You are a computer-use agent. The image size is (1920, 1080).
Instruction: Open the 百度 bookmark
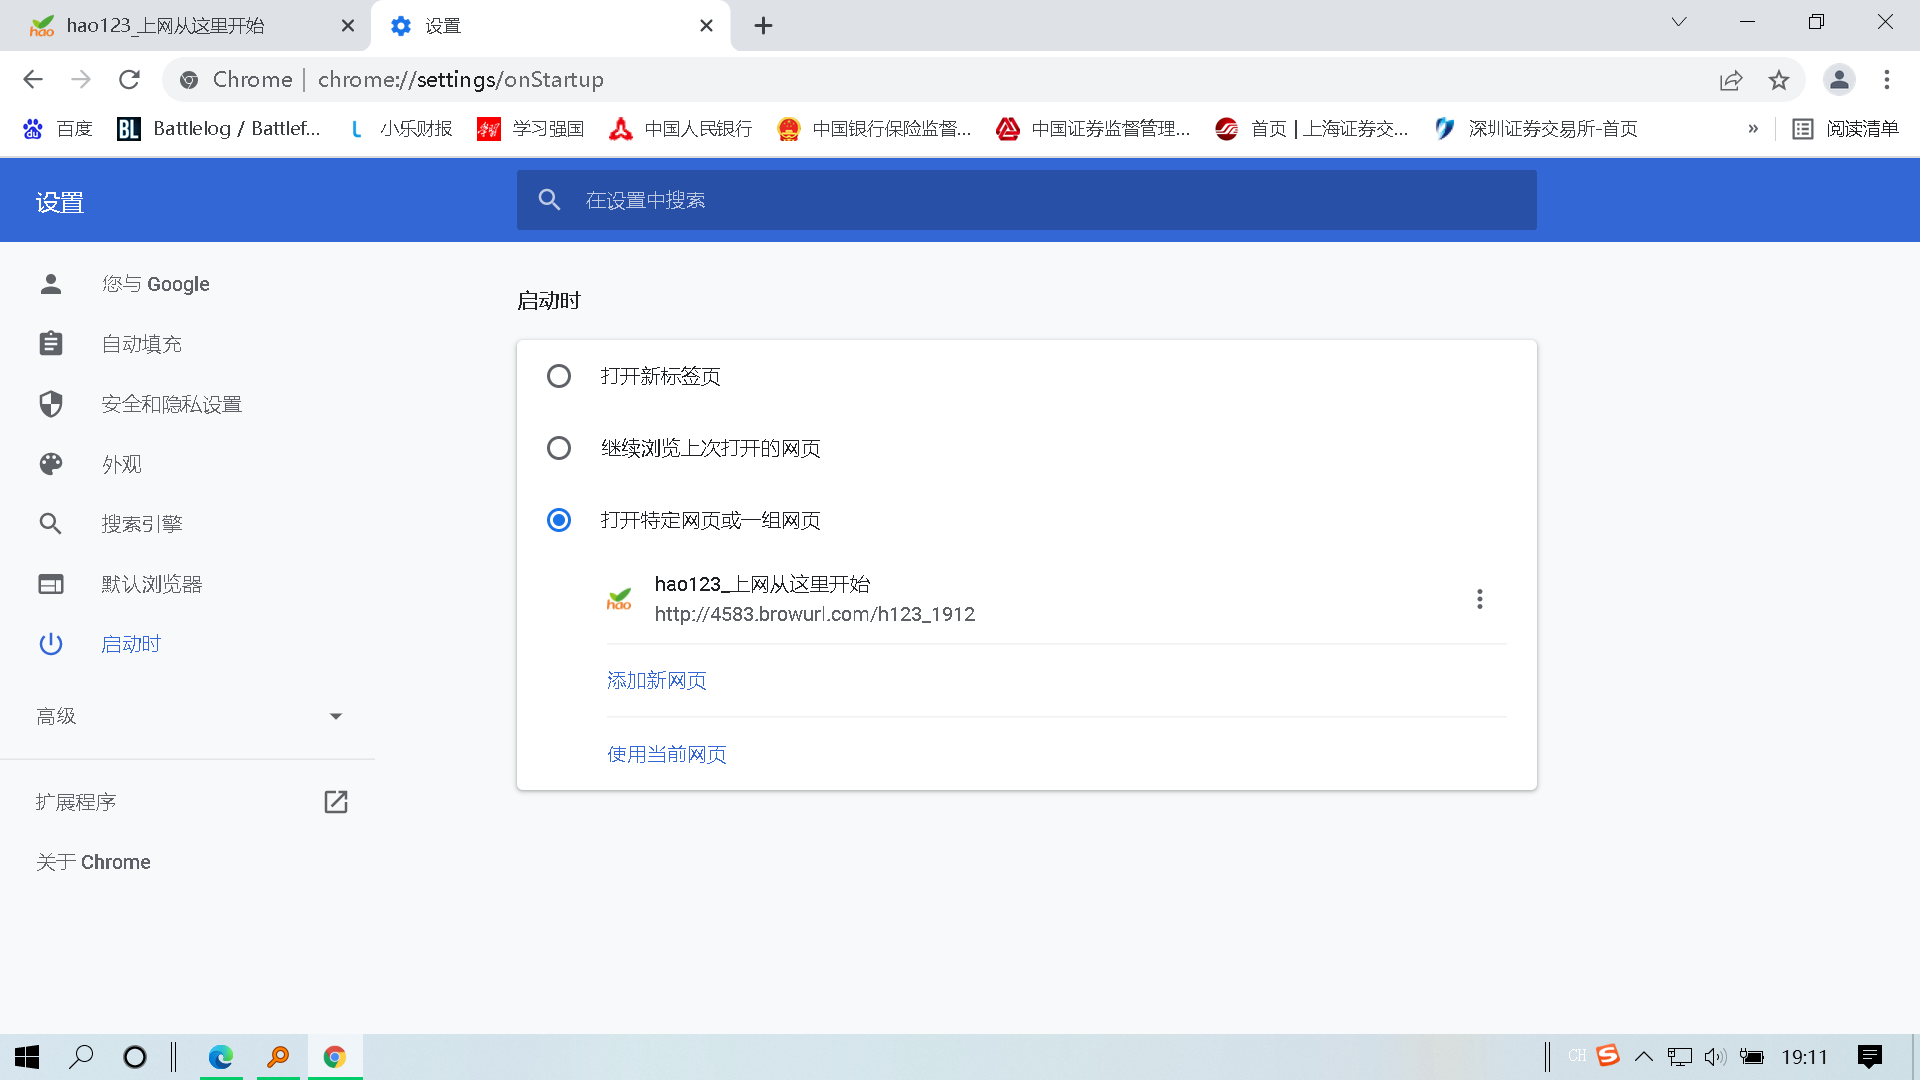[x=58, y=129]
